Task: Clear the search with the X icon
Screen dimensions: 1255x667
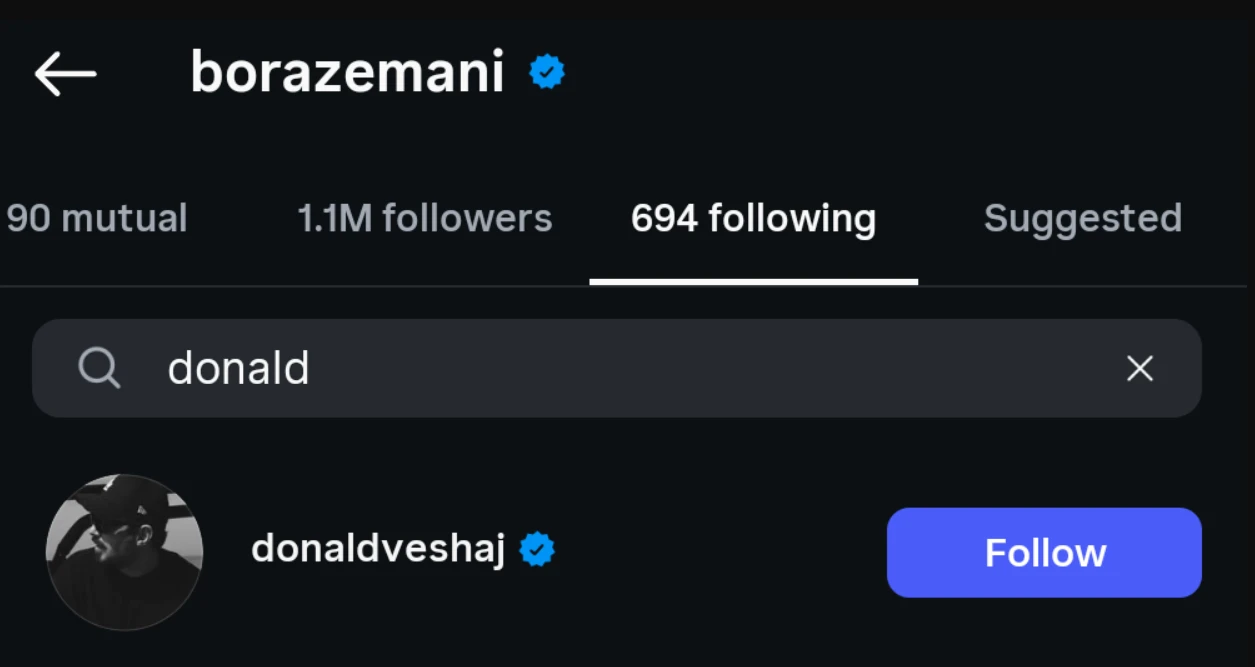Action: [x=1140, y=369]
